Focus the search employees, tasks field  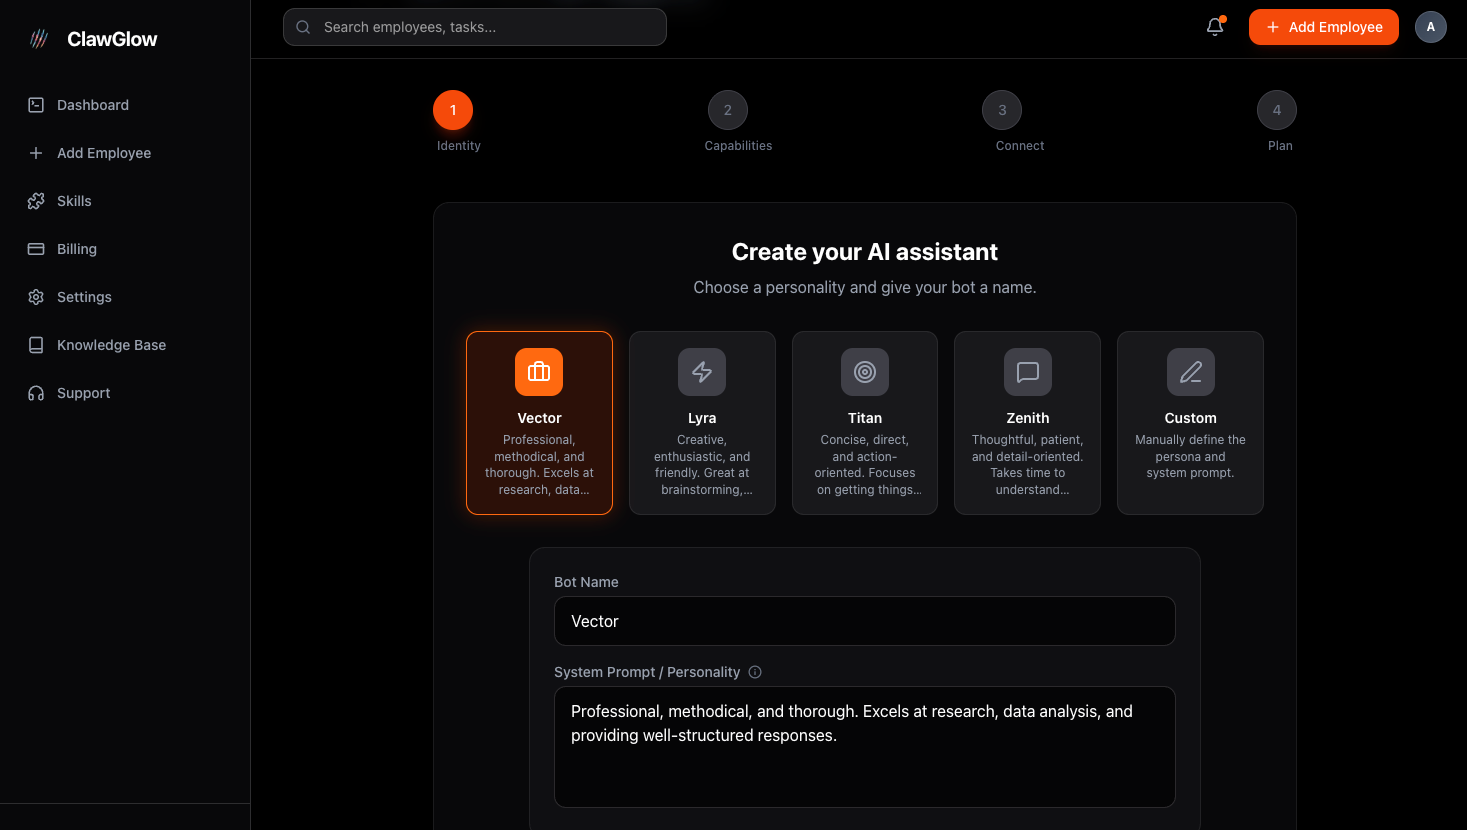click(475, 27)
